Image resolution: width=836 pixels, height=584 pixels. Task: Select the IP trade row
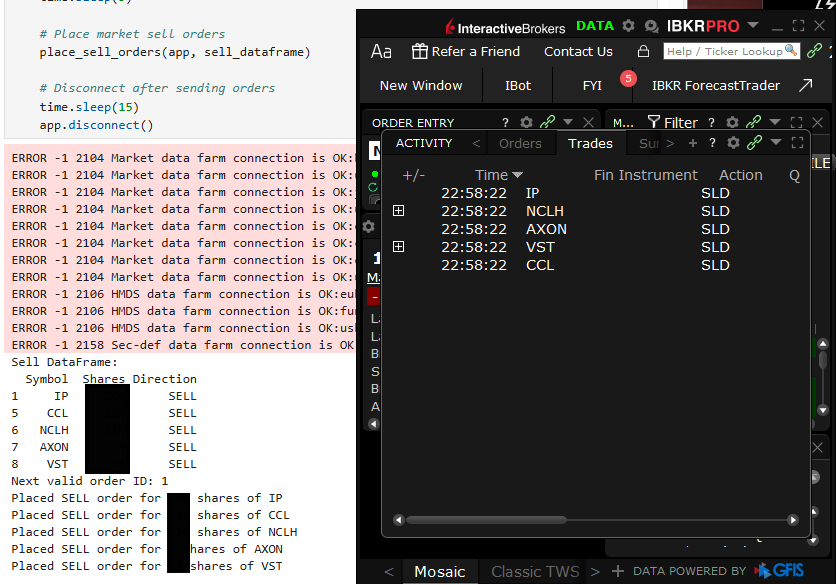click(x=594, y=193)
